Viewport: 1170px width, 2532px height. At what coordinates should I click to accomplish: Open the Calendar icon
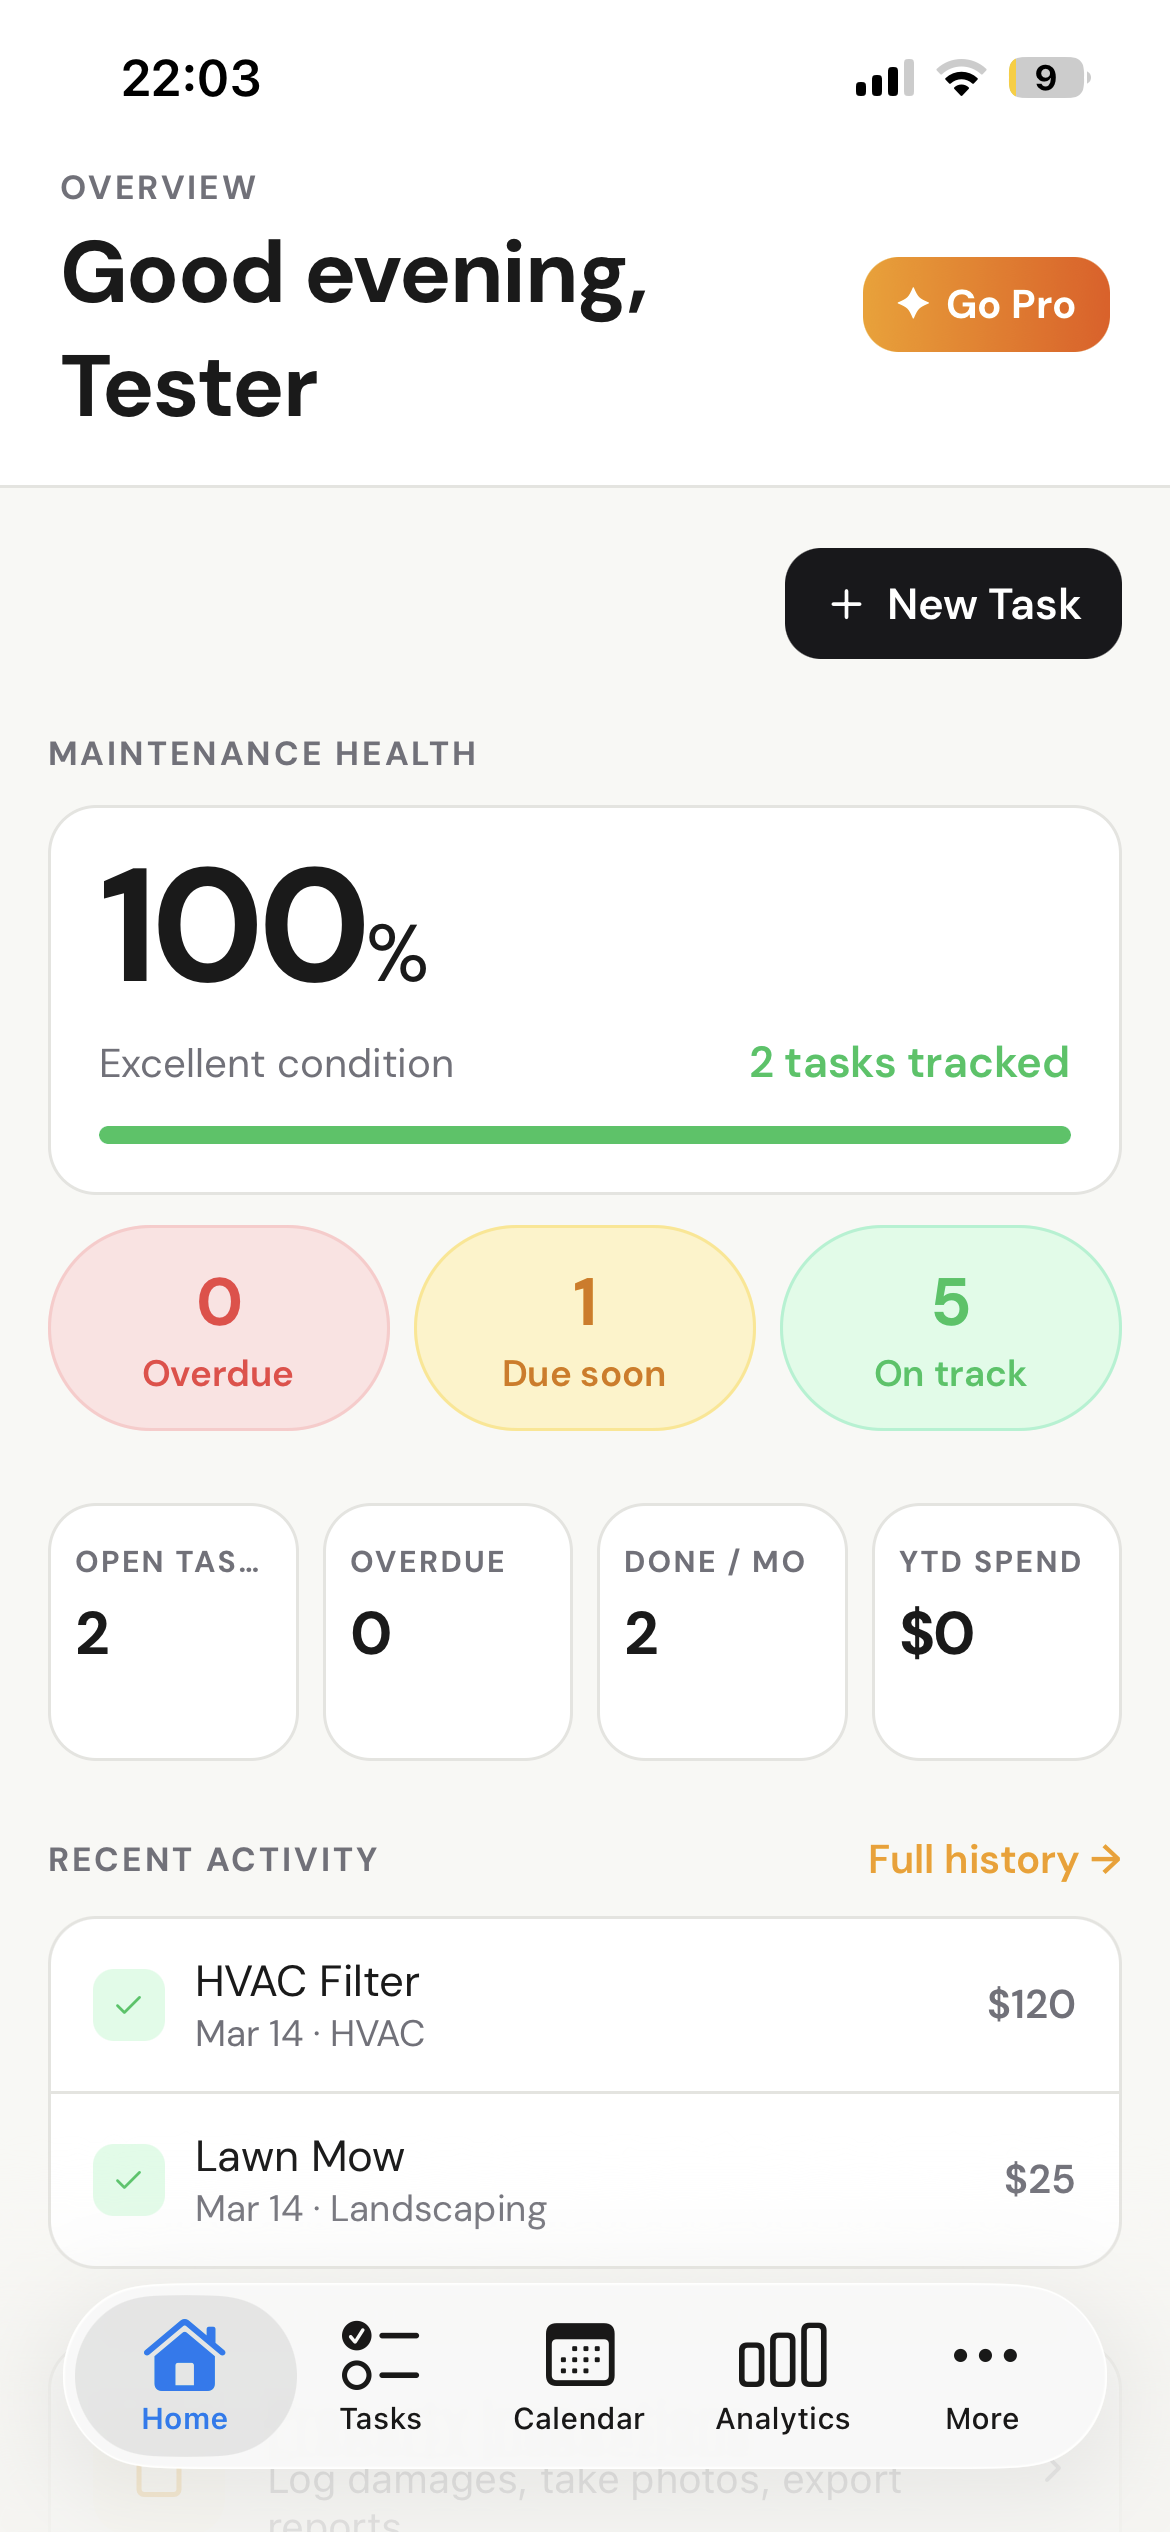[x=579, y=2354]
